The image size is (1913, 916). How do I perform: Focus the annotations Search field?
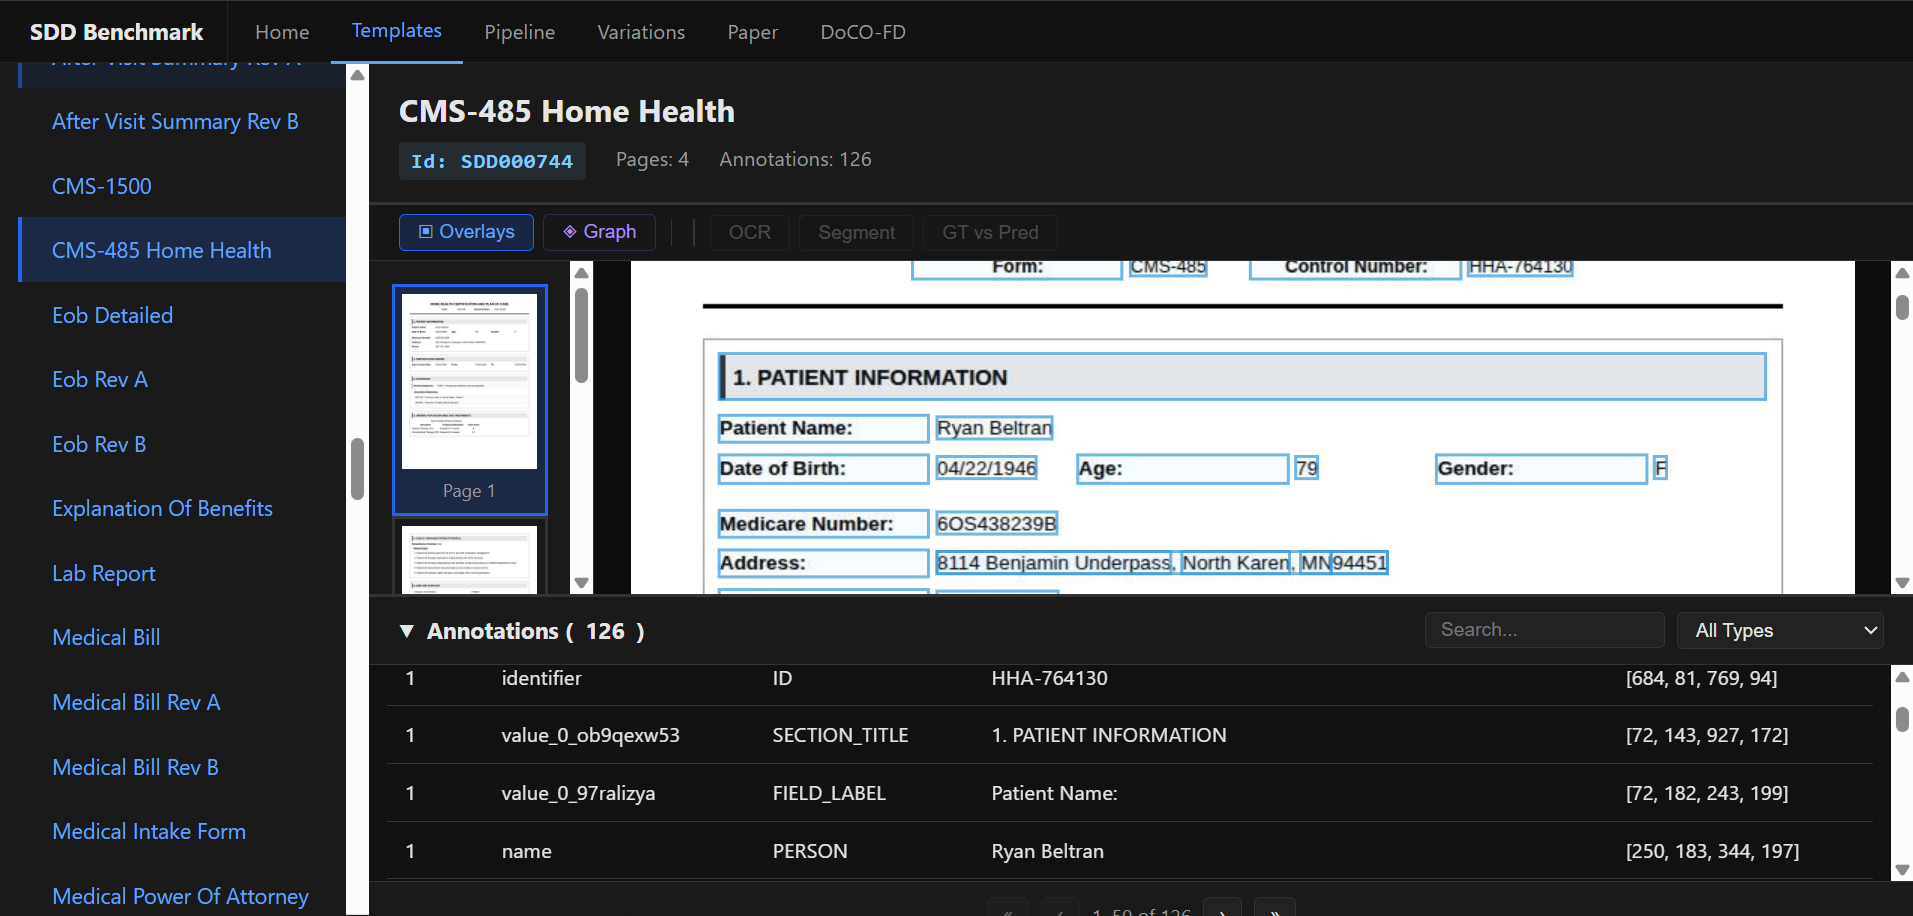[1543, 630]
